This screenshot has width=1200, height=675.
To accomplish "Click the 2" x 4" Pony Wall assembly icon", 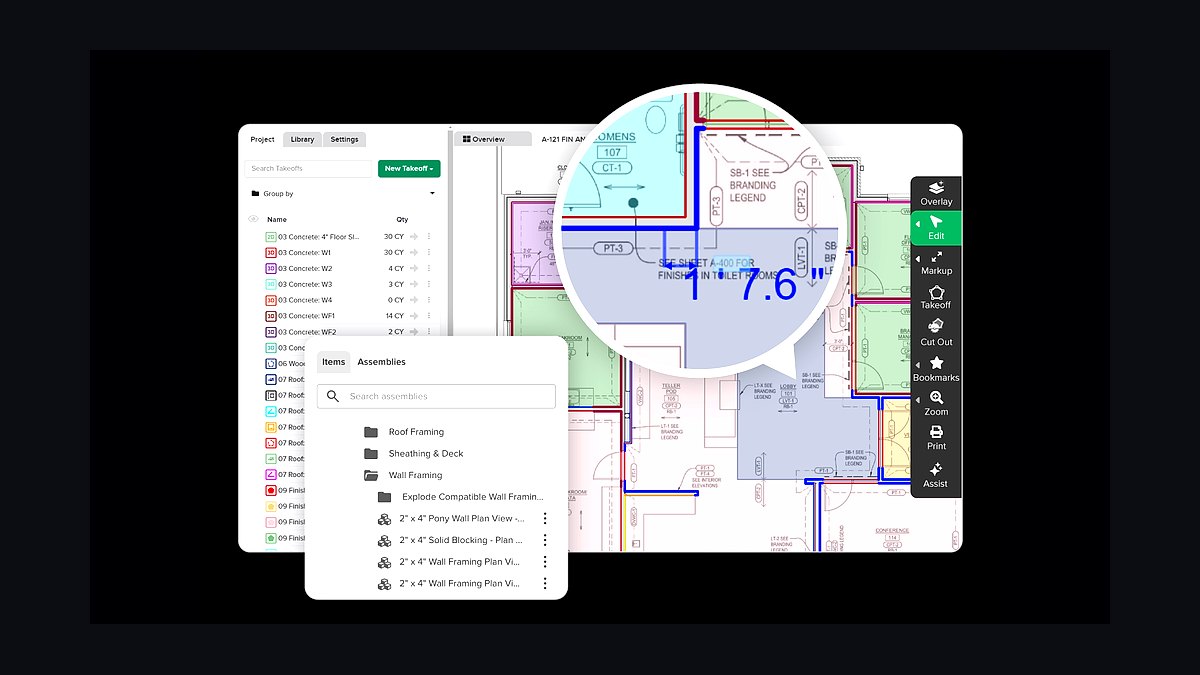I will pos(384,518).
